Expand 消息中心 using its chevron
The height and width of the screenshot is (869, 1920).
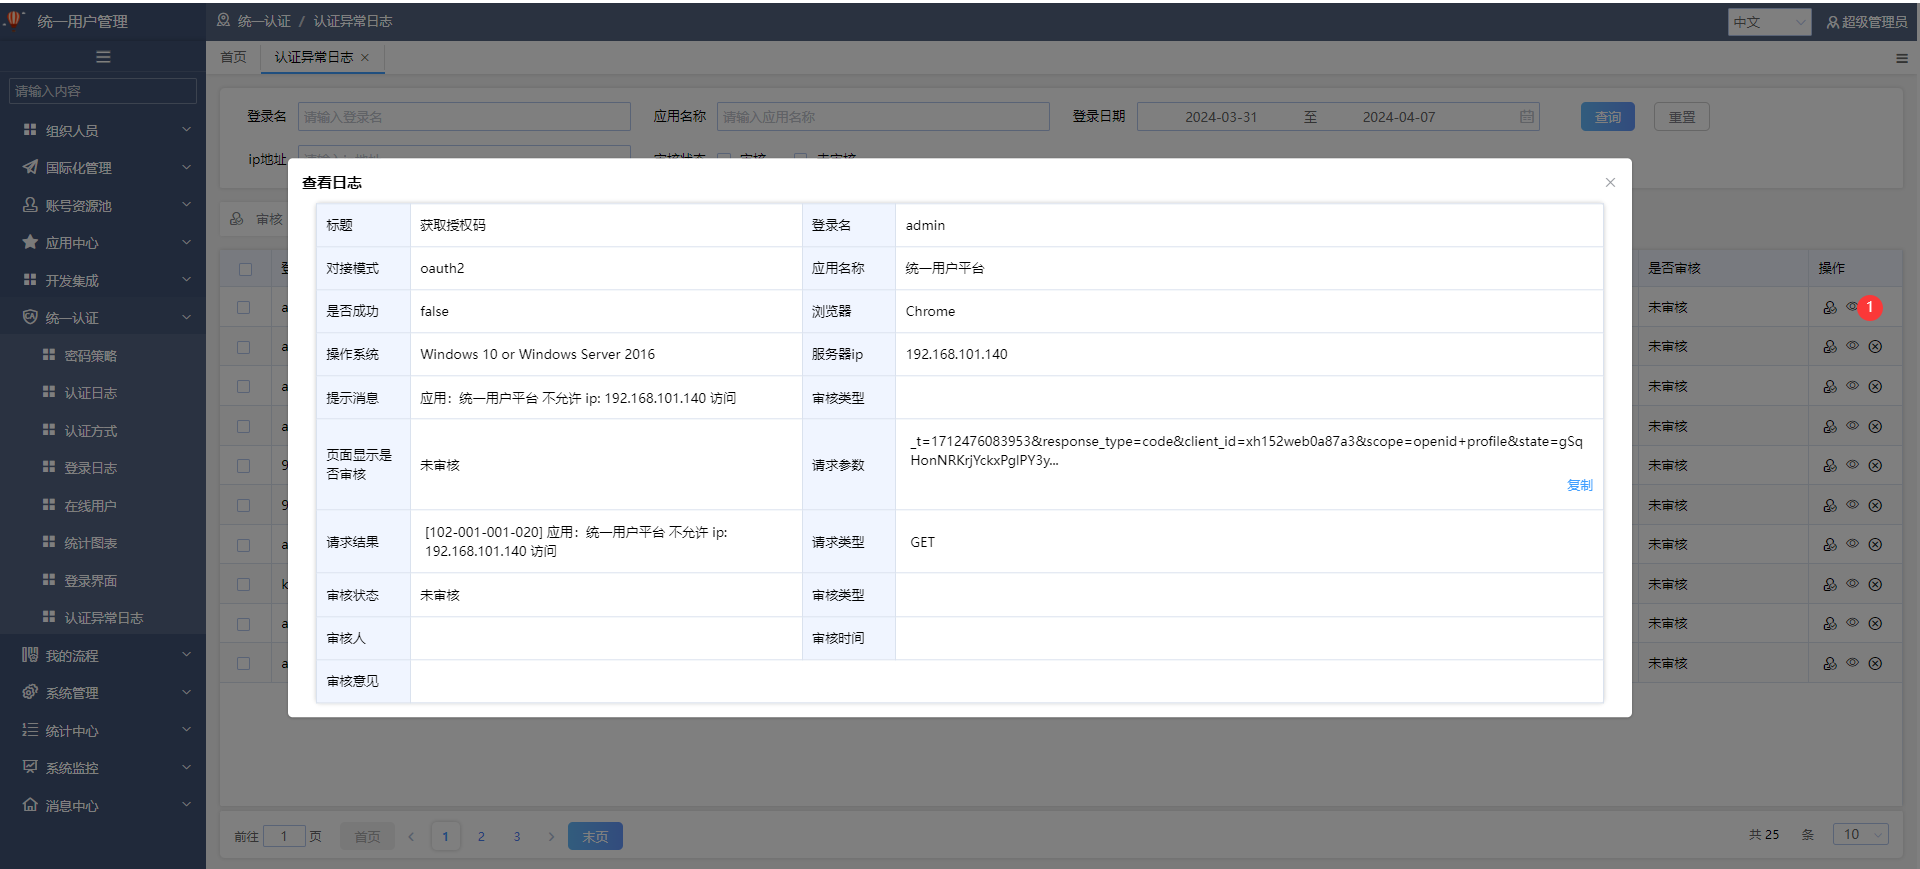(186, 805)
